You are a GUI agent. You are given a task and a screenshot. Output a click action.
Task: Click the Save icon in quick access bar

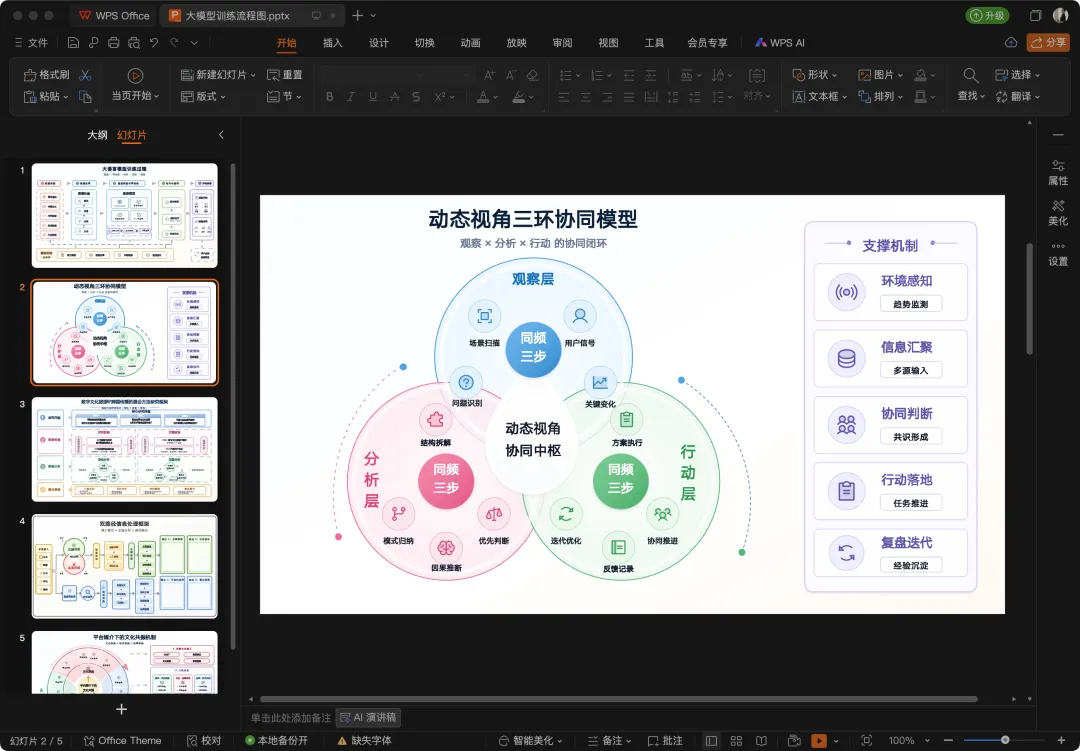point(73,43)
